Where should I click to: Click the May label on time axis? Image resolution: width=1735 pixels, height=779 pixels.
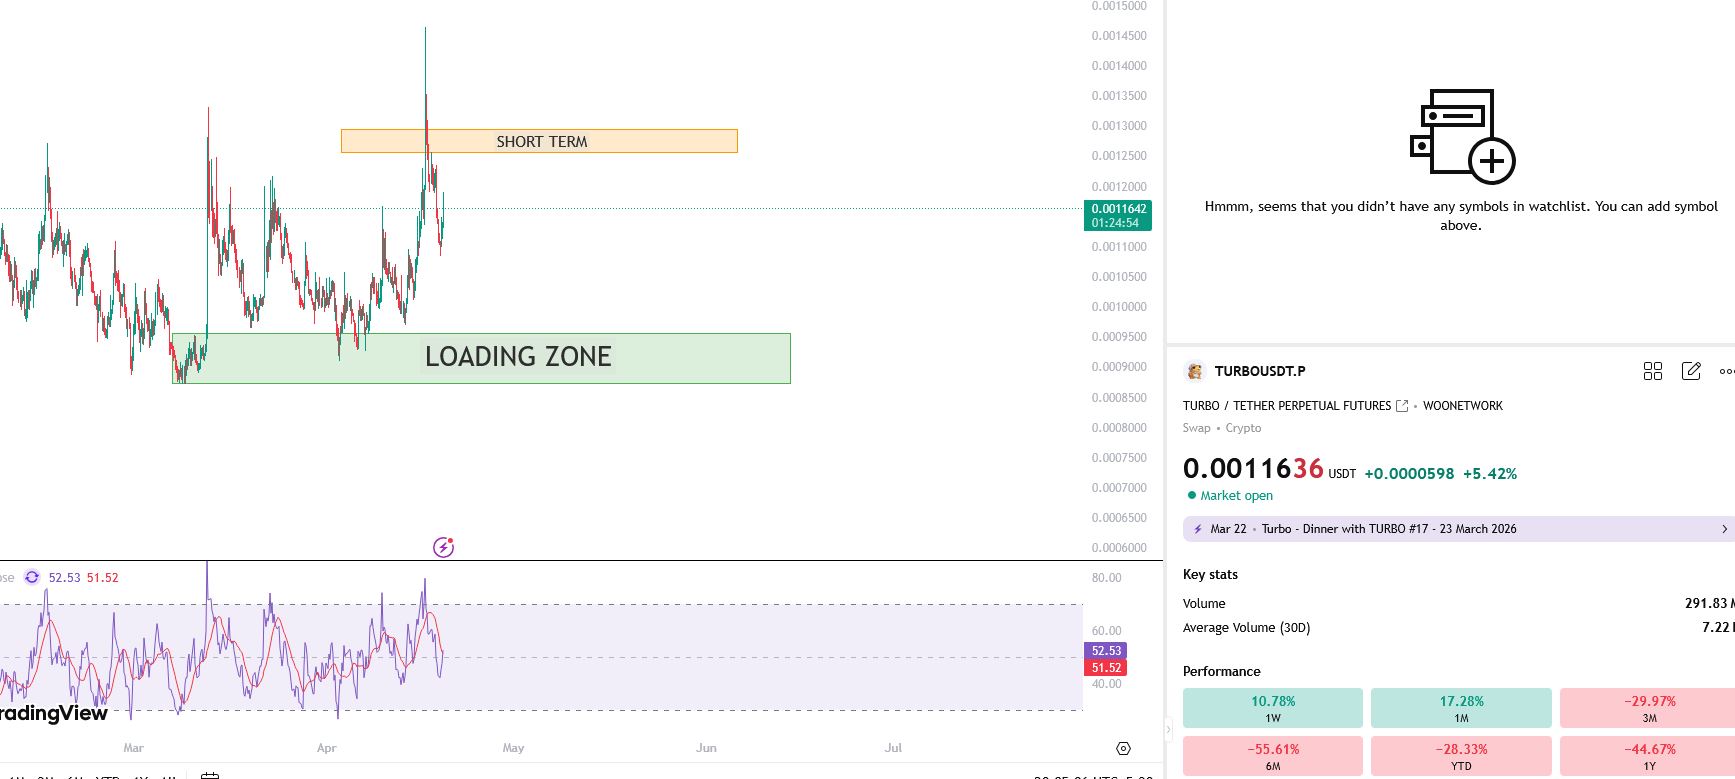click(513, 748)
